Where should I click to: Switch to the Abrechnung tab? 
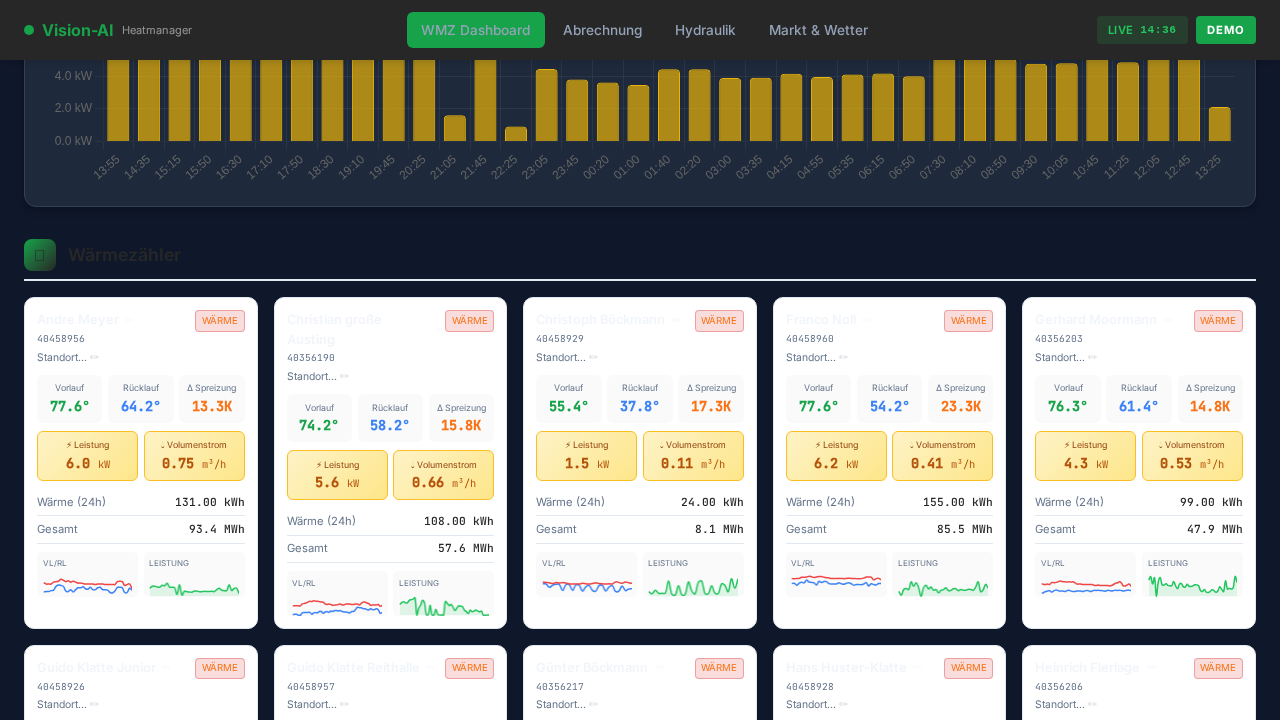click(x=602, y=30)
